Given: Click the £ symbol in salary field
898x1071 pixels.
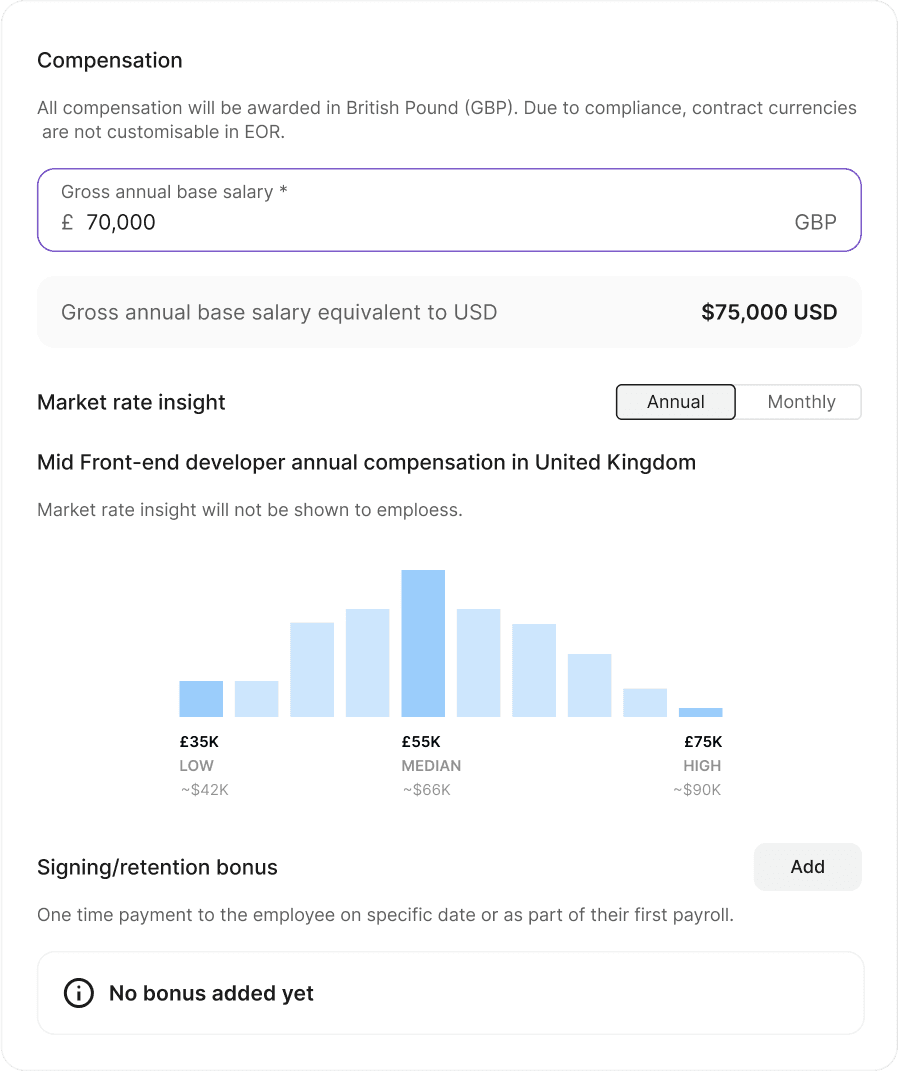Looking at the screenshot, I should tap(67, 222).
